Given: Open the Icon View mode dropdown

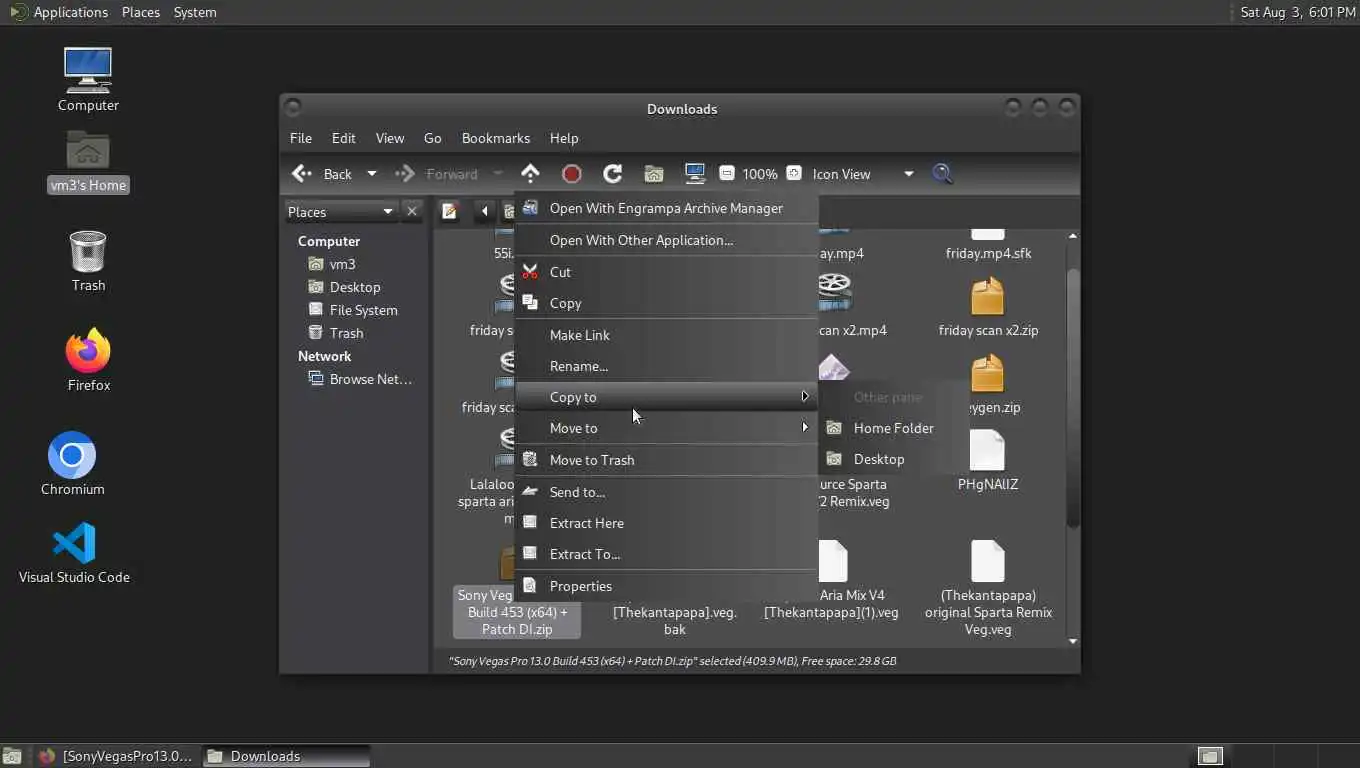Looking at the screenshot, I should click(863, 174).
